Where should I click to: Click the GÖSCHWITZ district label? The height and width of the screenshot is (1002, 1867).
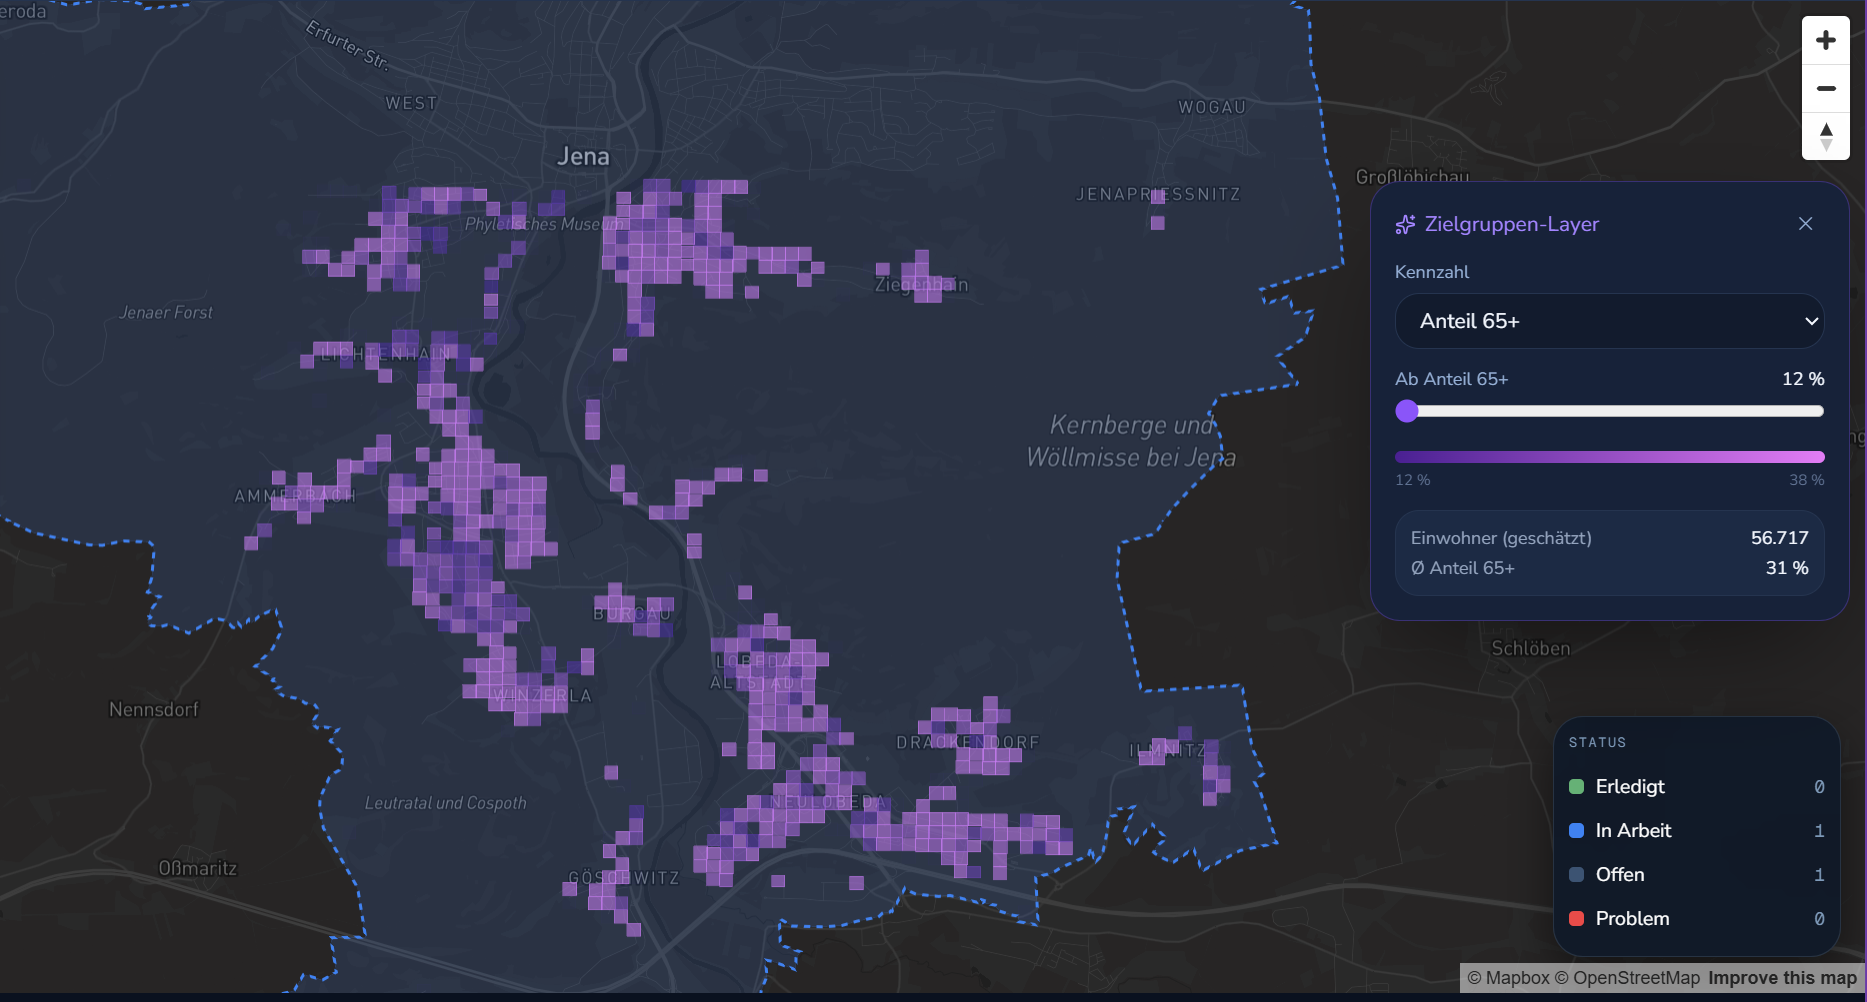[624, 878]
